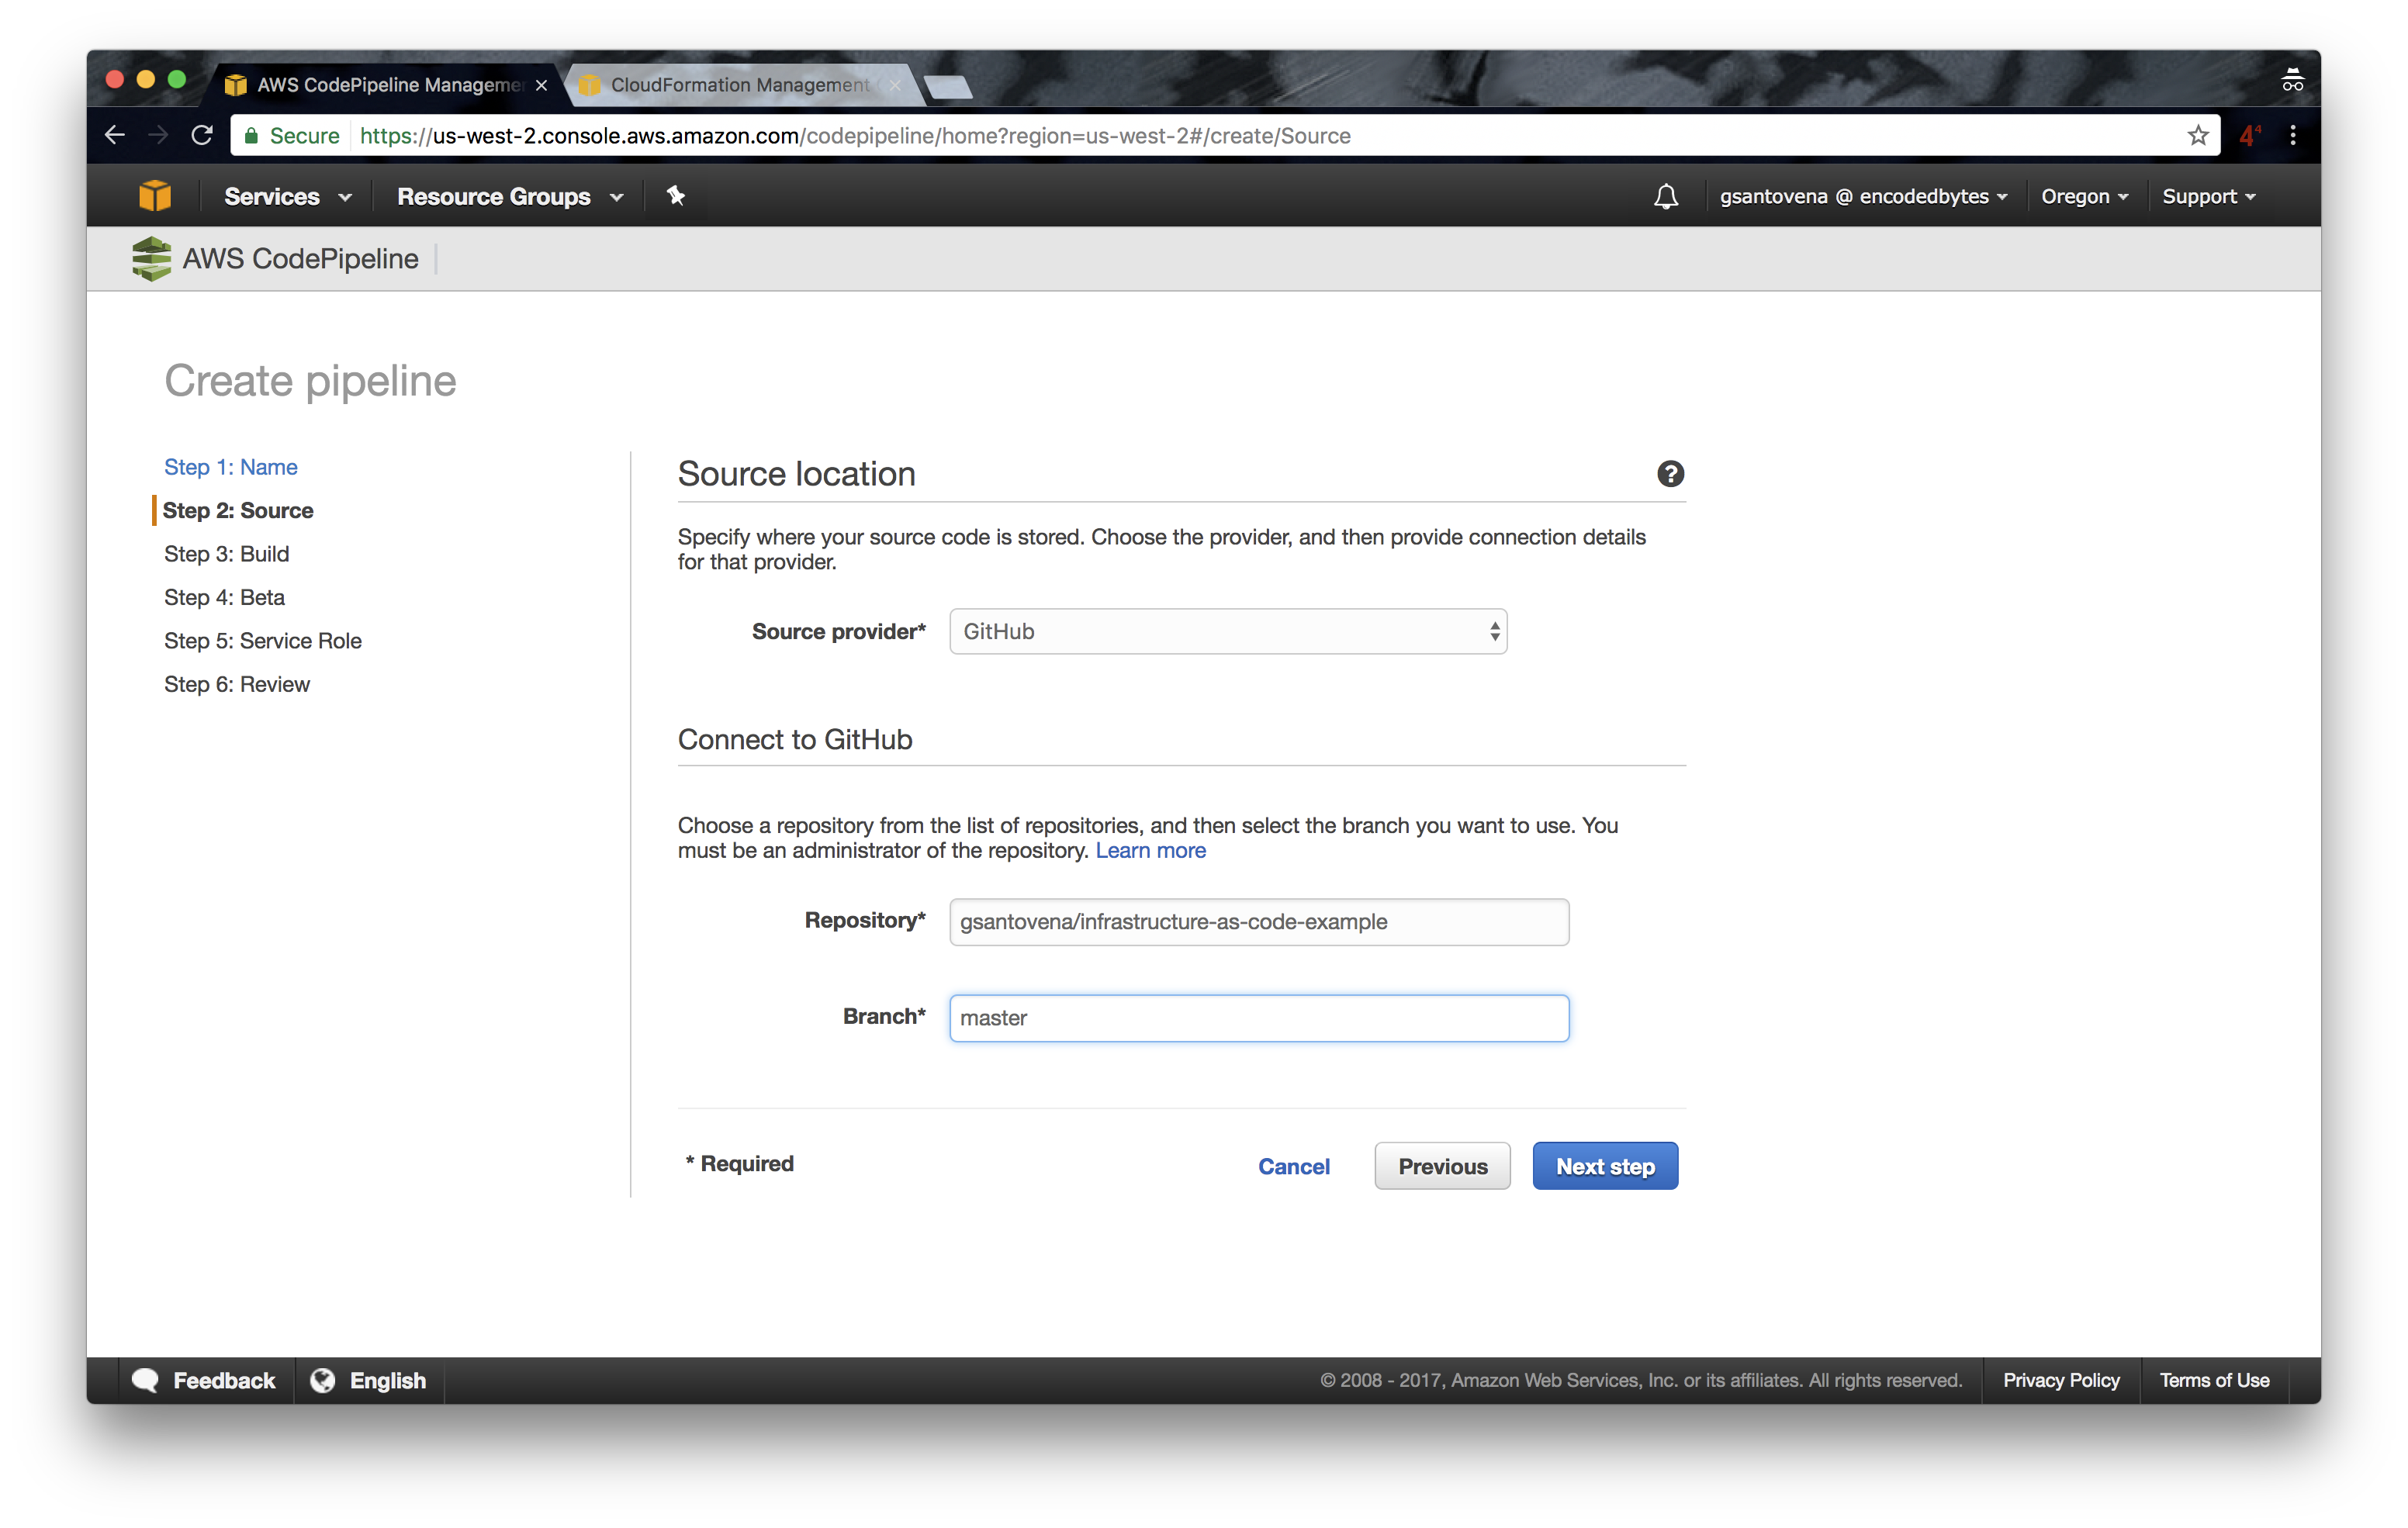Screen dimensions: 2408x1528
Task: Click the pin shortcuts icon in navbar
Action: coord(676,196)
